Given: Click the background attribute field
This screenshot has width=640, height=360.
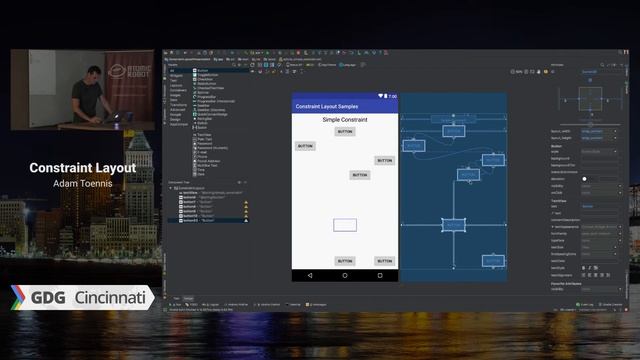Looking at the screenshot, I should click(x=601, y=158).
